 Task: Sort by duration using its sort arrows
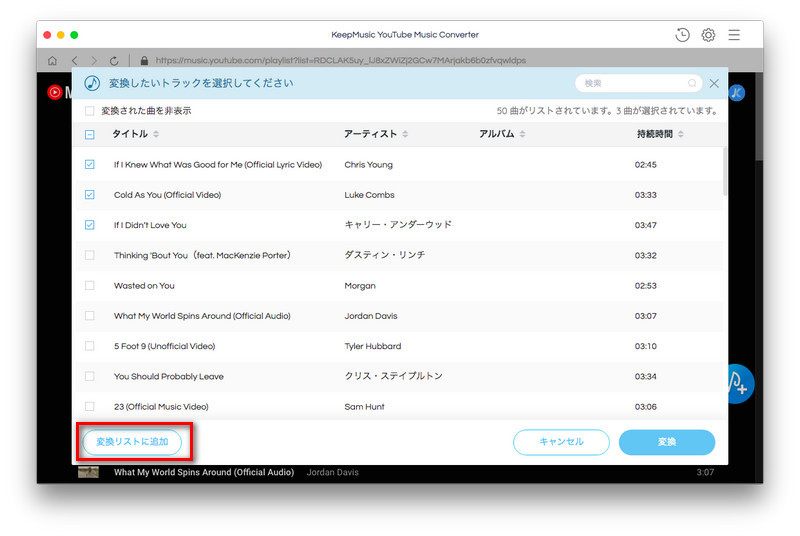click(x=681, y=134)
